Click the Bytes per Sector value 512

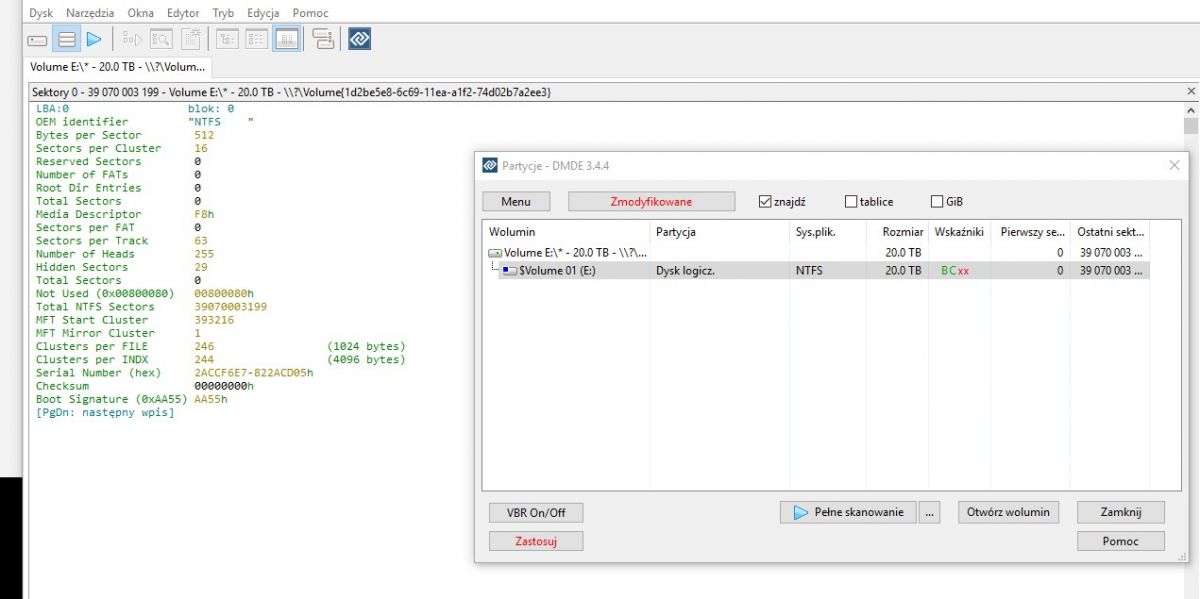204,135
